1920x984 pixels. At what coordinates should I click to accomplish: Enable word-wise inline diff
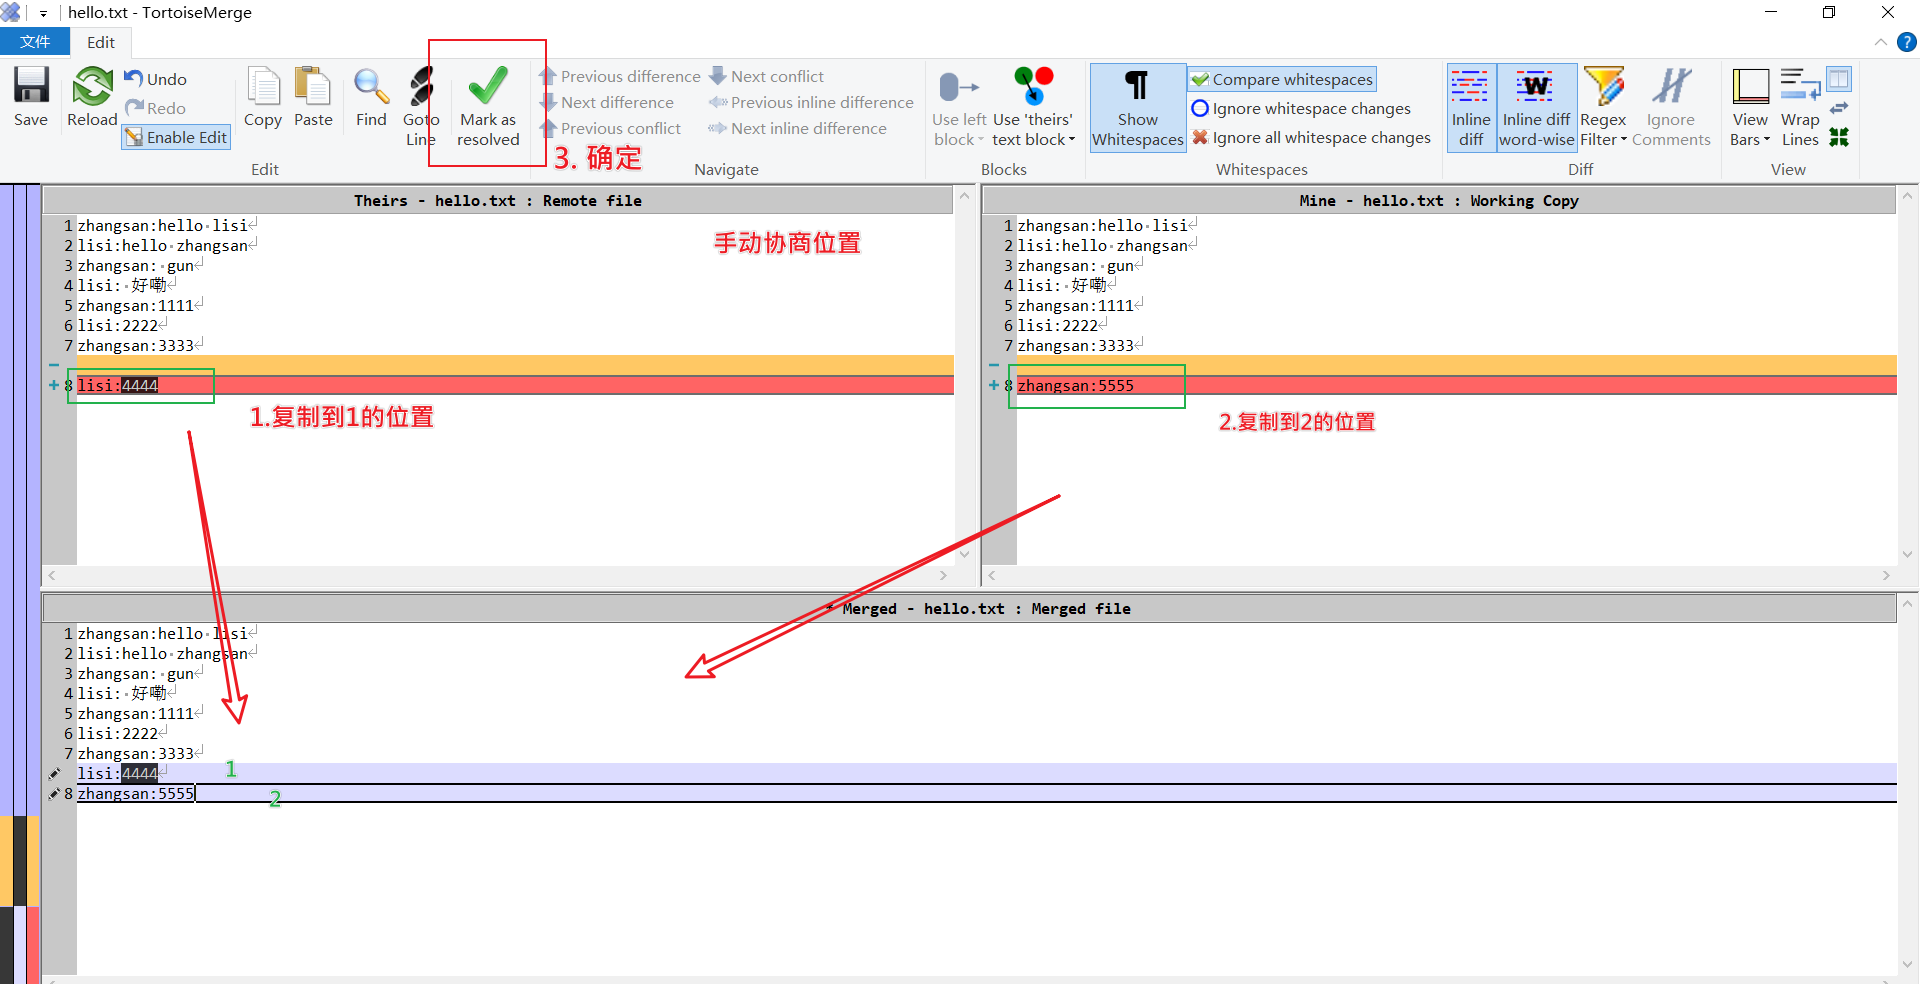1536,105
